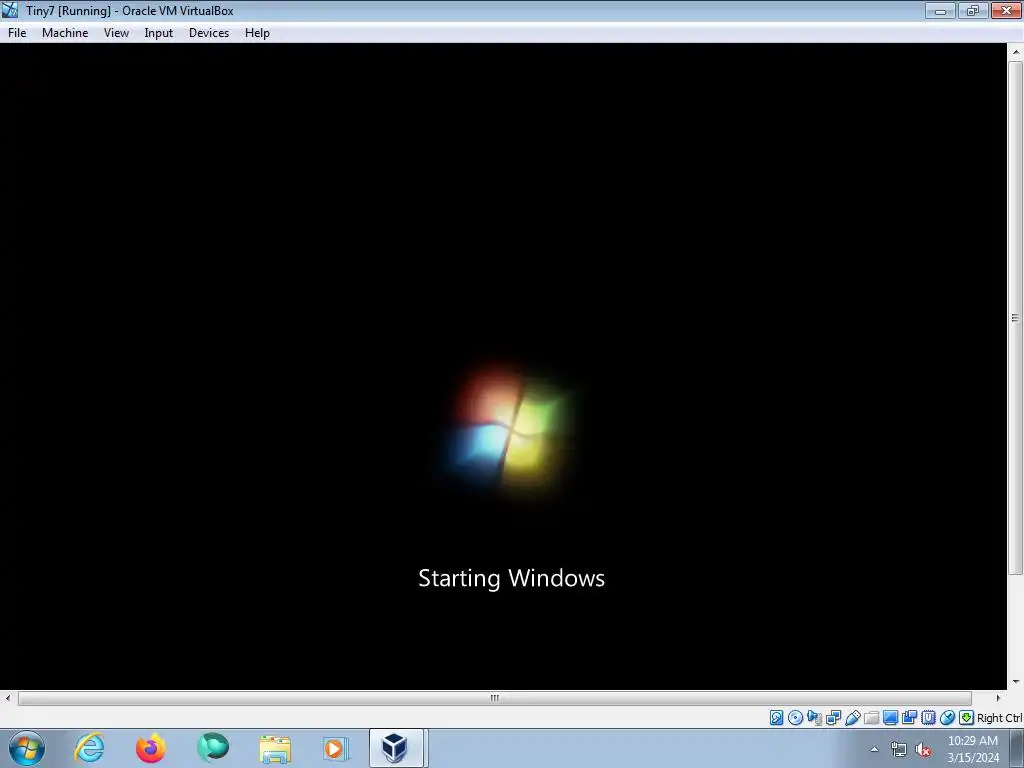1024x768 pixels.
Task: Launch Windows Media Player from taskbar
Action: pos(336,748)
